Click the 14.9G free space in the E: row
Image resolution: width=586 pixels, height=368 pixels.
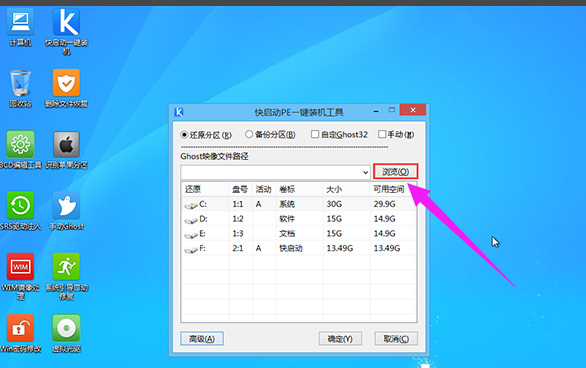tap(384, 234)
